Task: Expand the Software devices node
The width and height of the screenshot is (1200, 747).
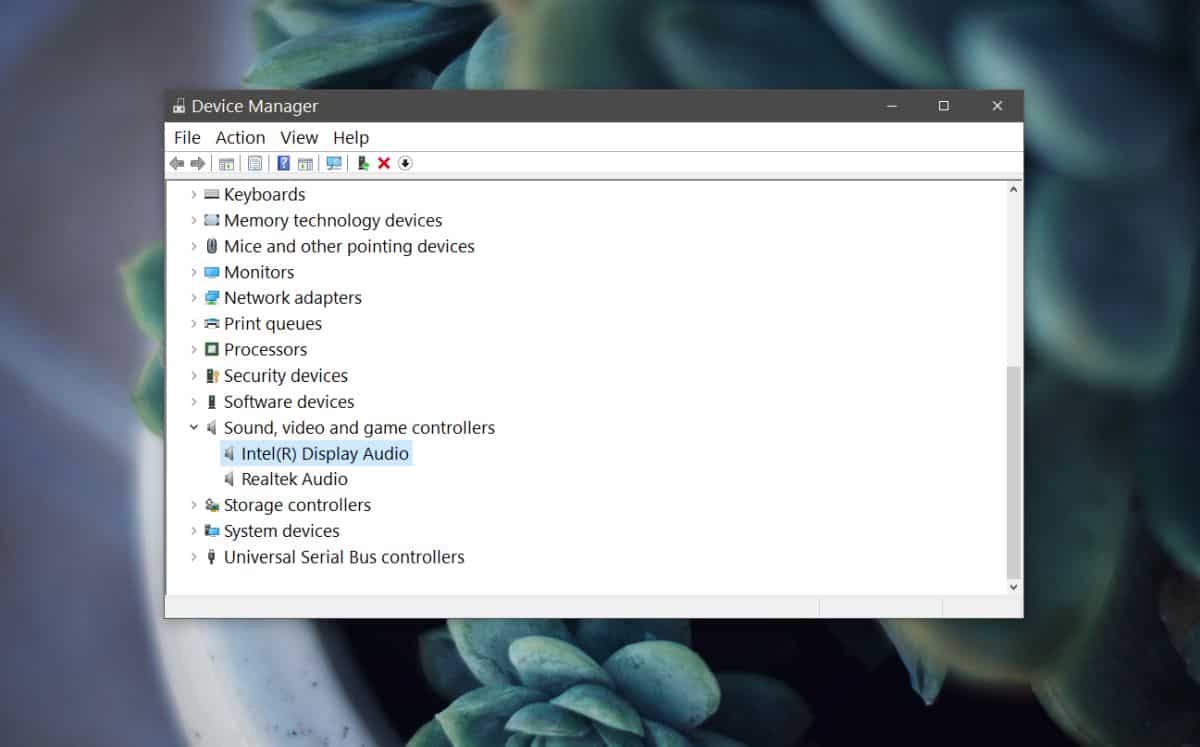Action: tap(194, 402)
